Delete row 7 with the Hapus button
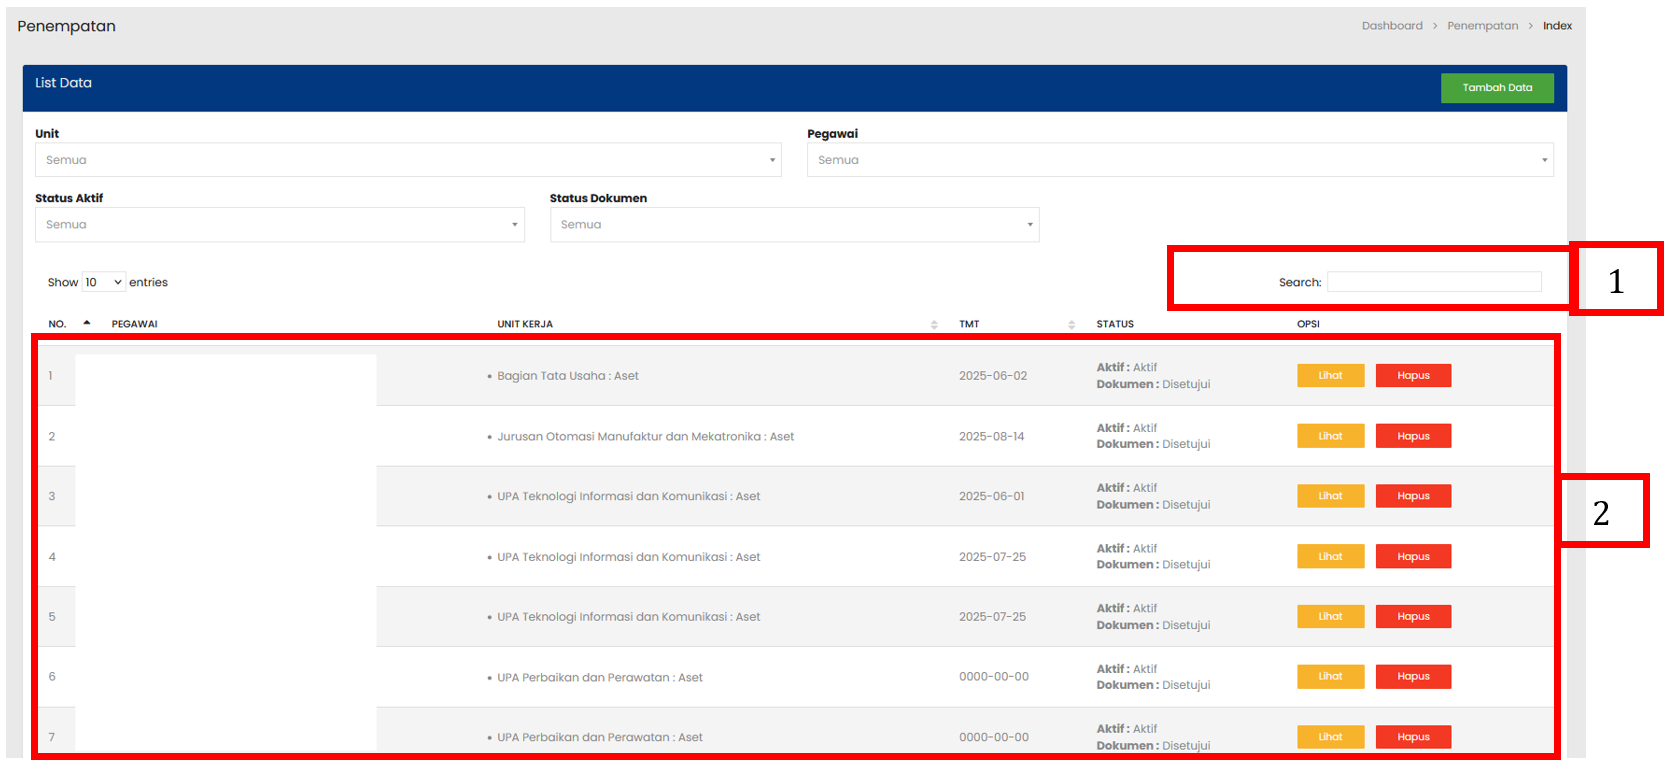Screen dimensions: 1669x770 click(1412, 737)
